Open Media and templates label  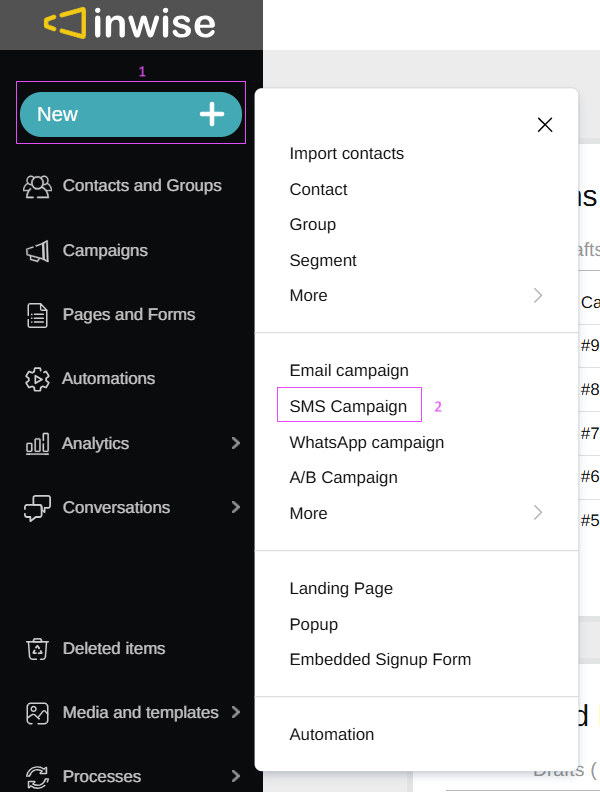coord(140,712)
